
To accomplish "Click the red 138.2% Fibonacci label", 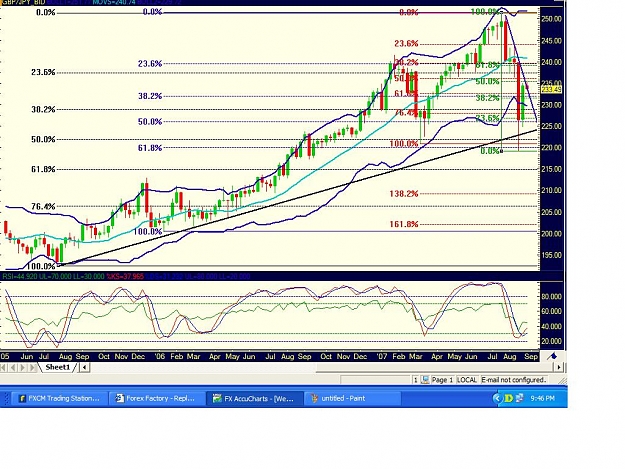I will pyautogui.click(x=404, y=194).
